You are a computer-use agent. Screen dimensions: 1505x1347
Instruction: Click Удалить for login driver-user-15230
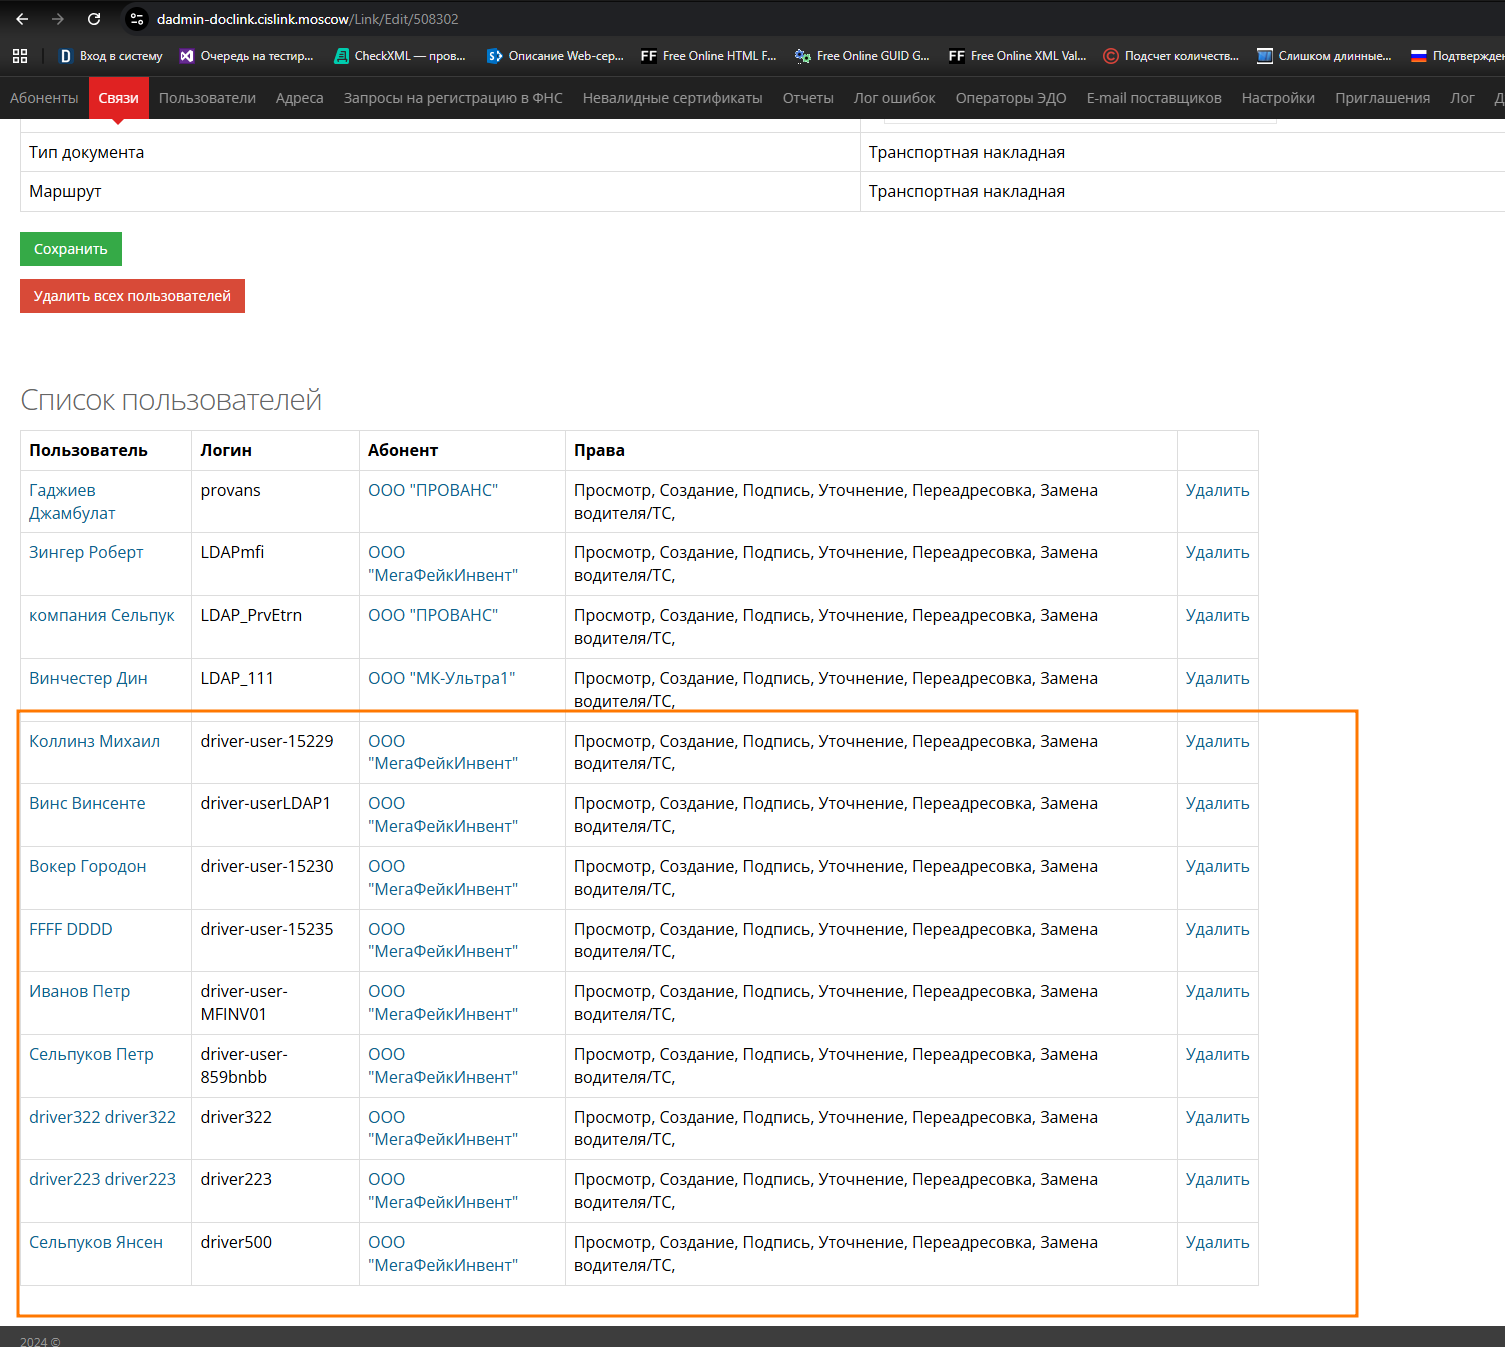(1217, 866)
